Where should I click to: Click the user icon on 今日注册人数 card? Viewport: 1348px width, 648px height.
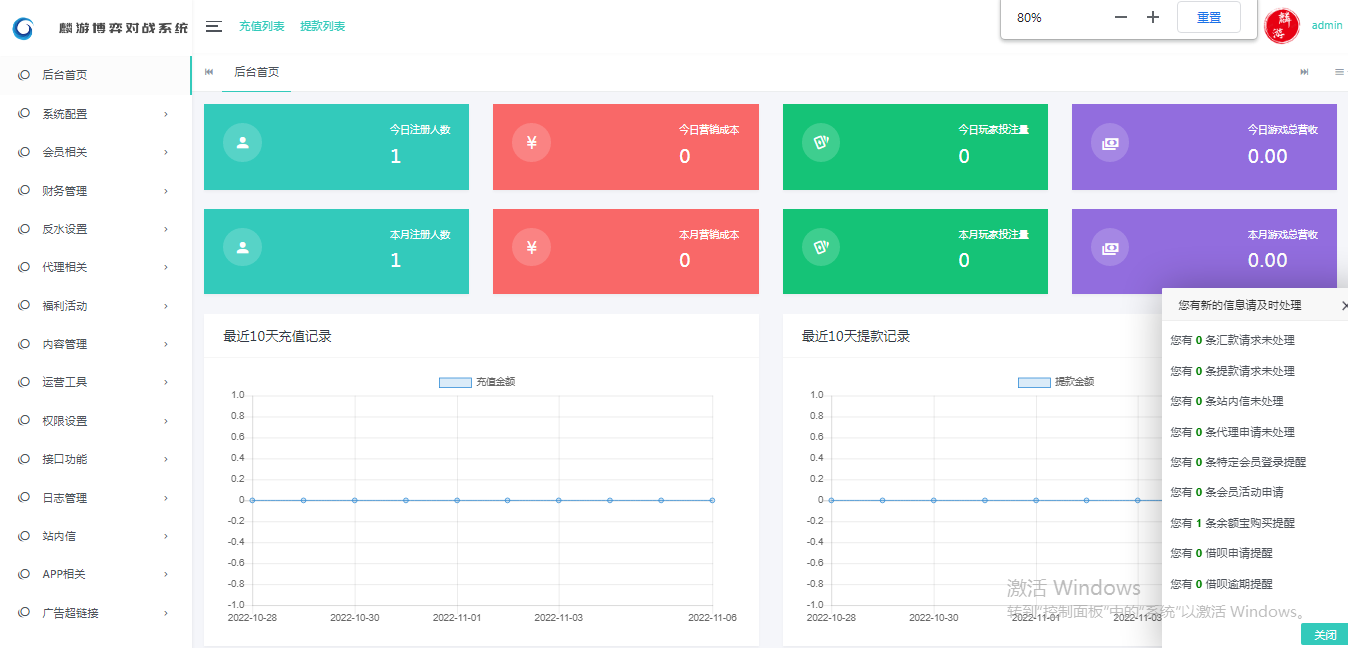242,142
